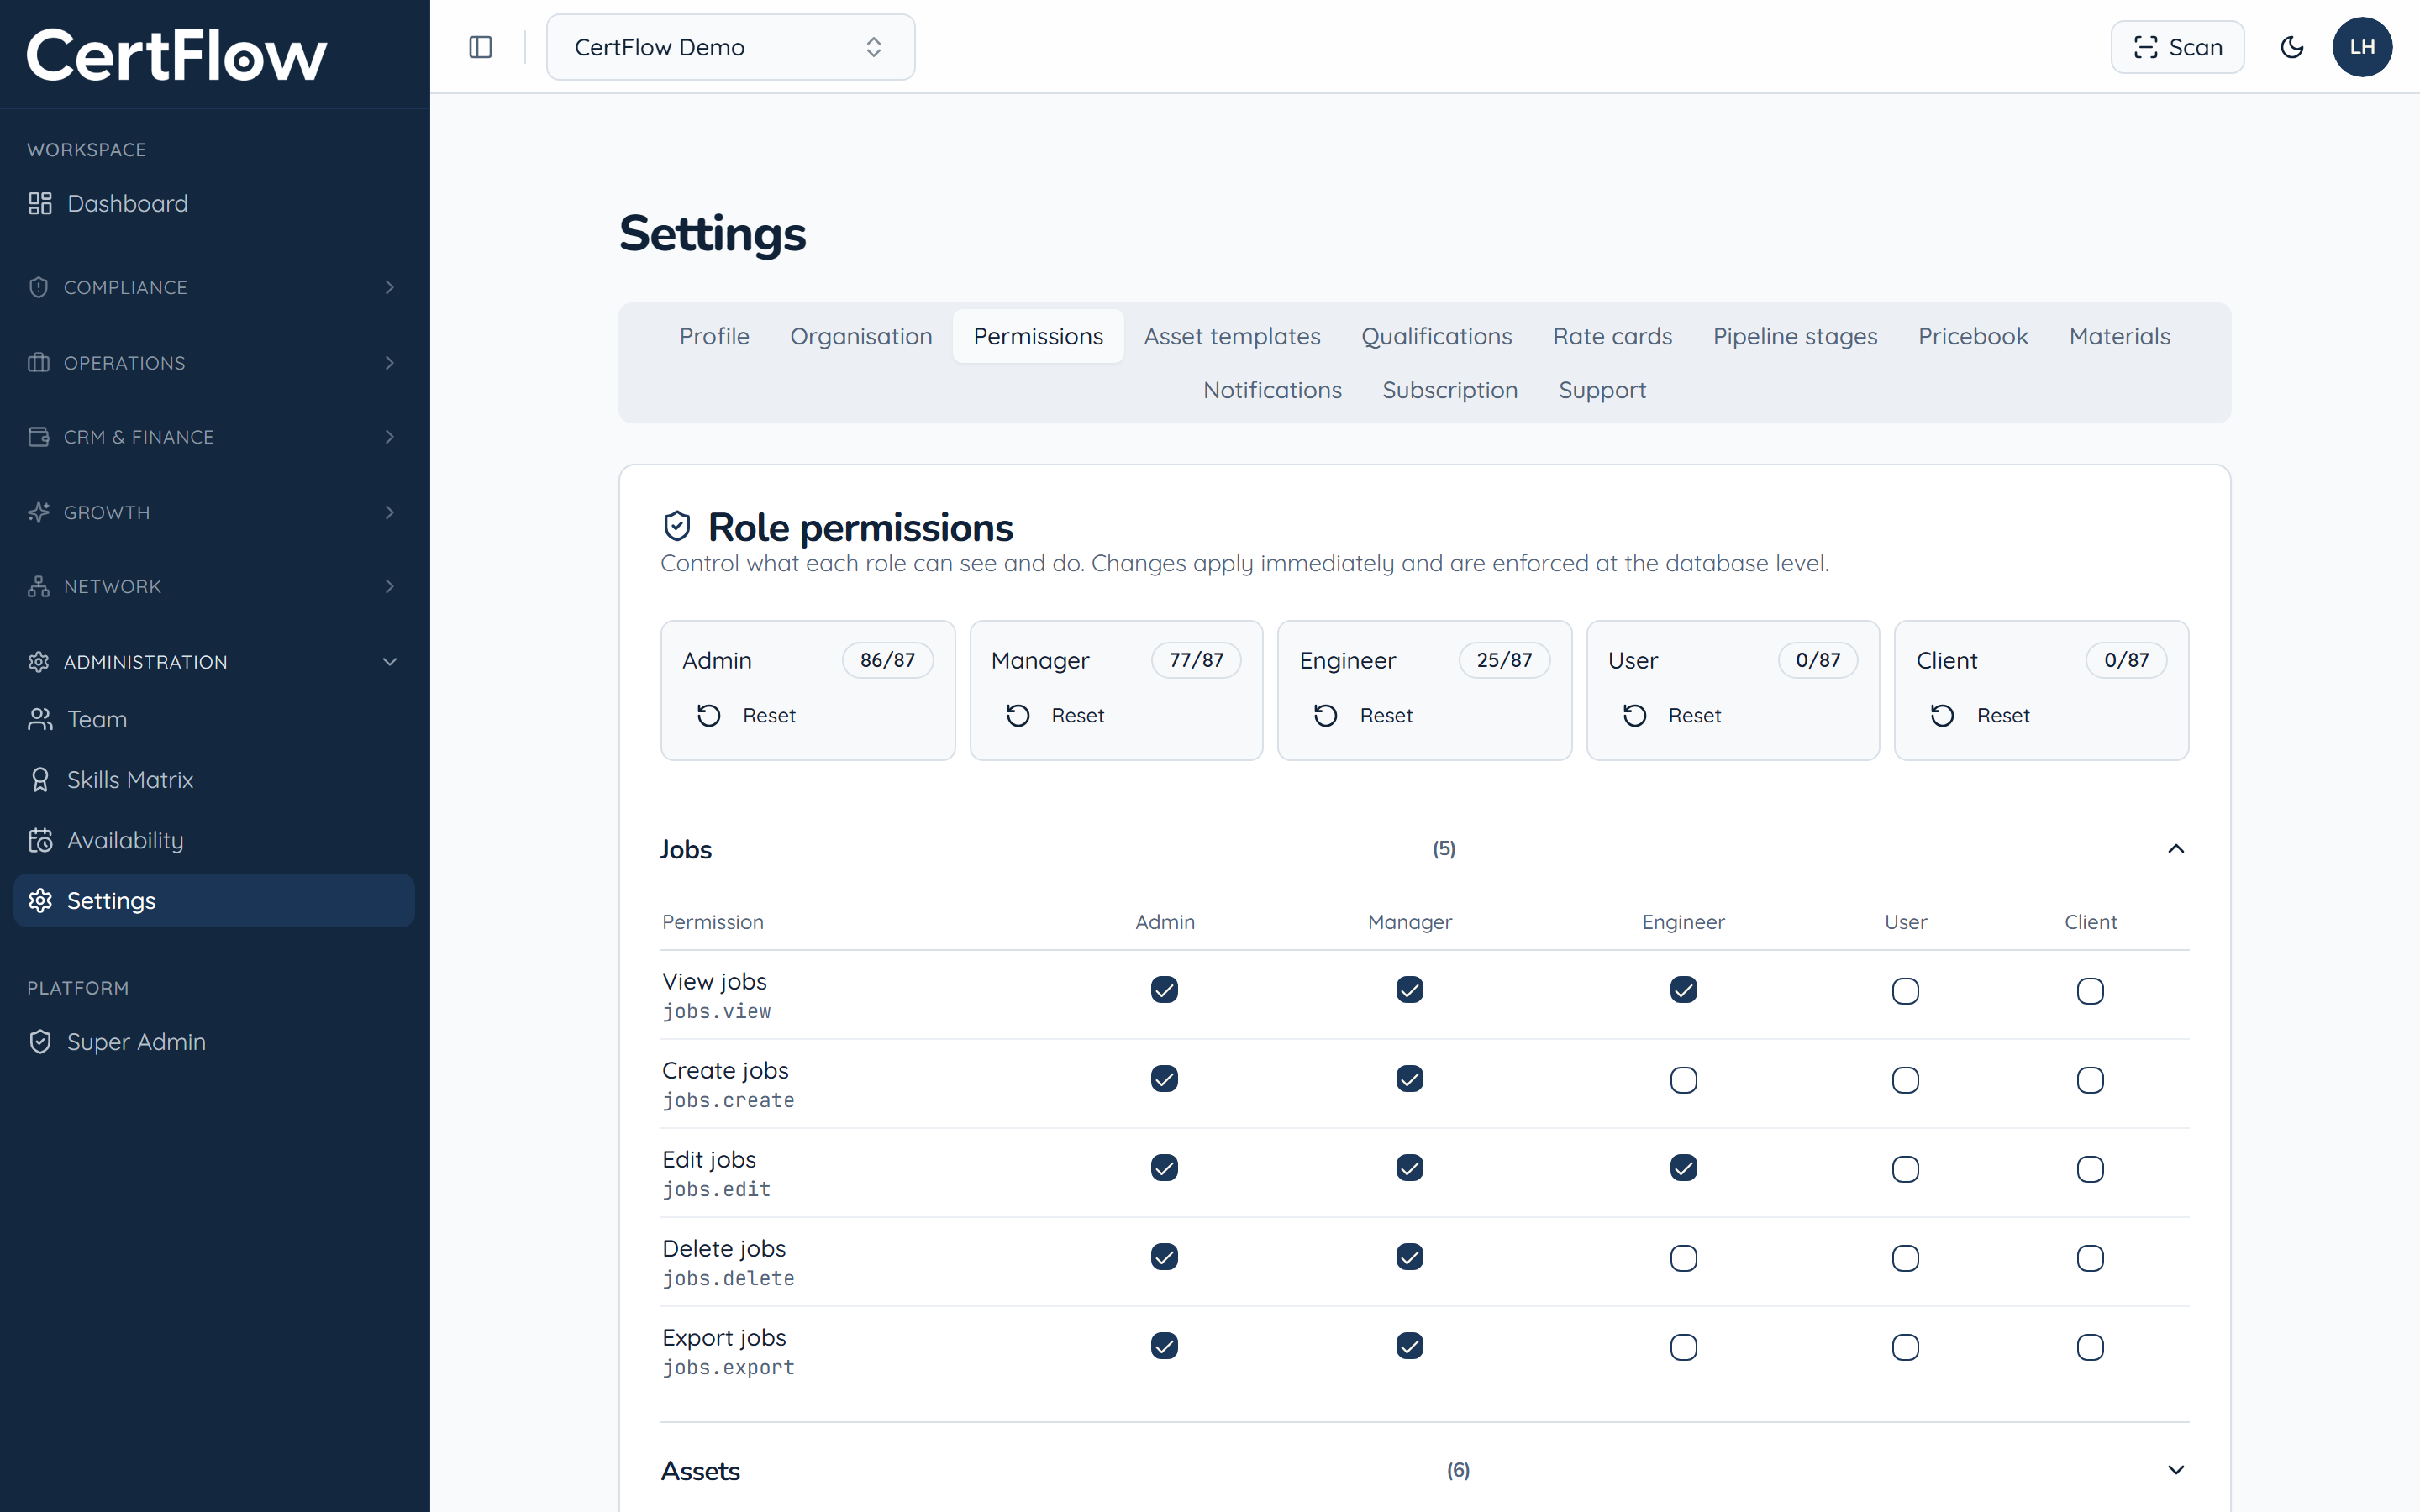Enable Edit jobs for Client
Viewport: 2420px width, 1512px height.
[2090, 1169]
